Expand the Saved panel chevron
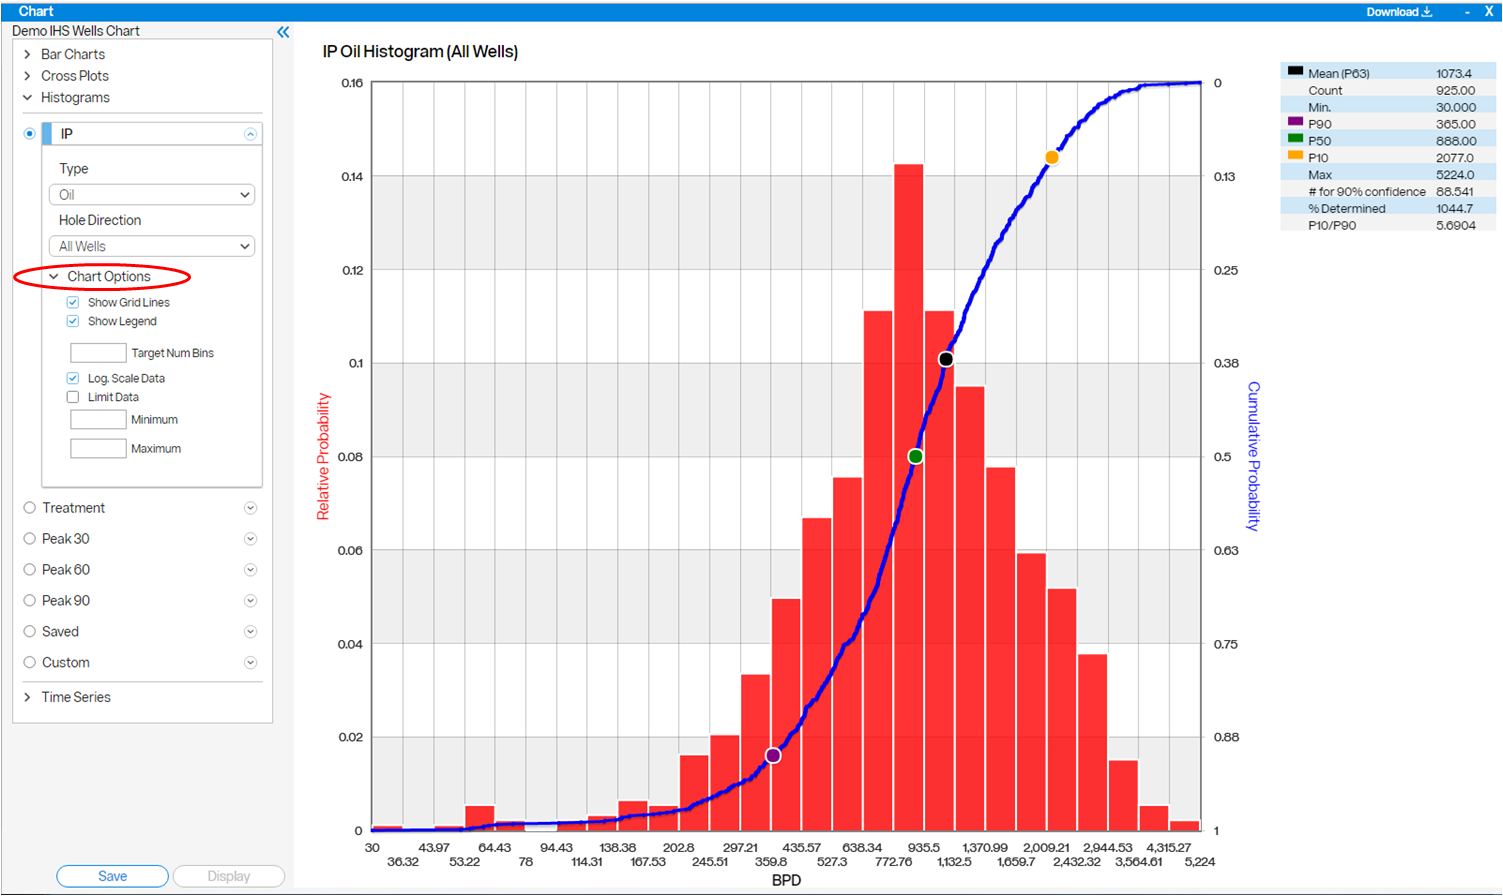Screen dimensions: 1503x896 [250, 632]
